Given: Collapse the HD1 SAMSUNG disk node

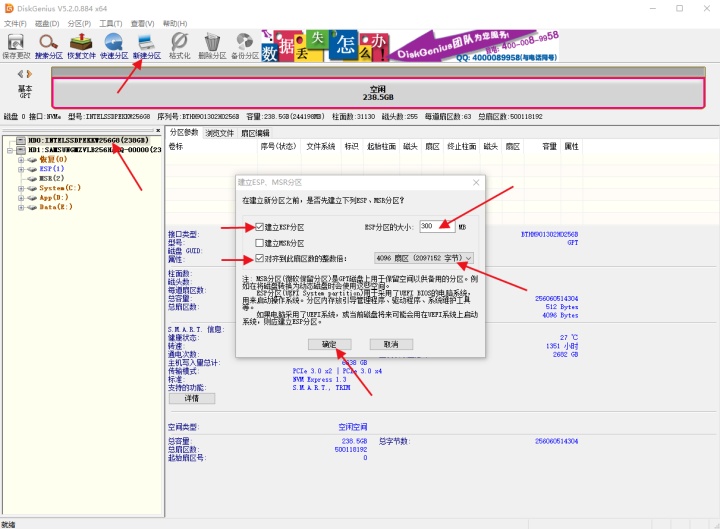Looking at the screenshot, I should click(10, 150).
